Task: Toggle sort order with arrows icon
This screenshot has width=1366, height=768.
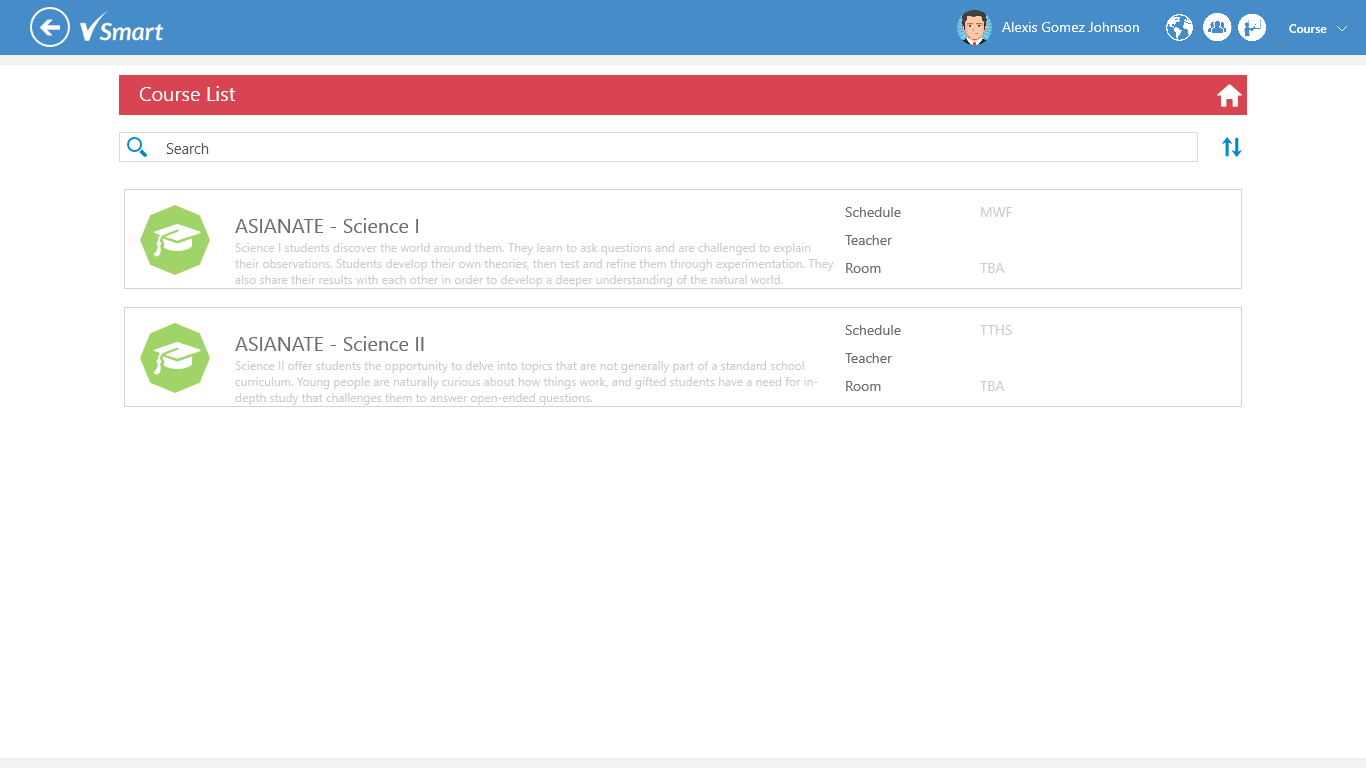Action: (x=1232, y=147)
